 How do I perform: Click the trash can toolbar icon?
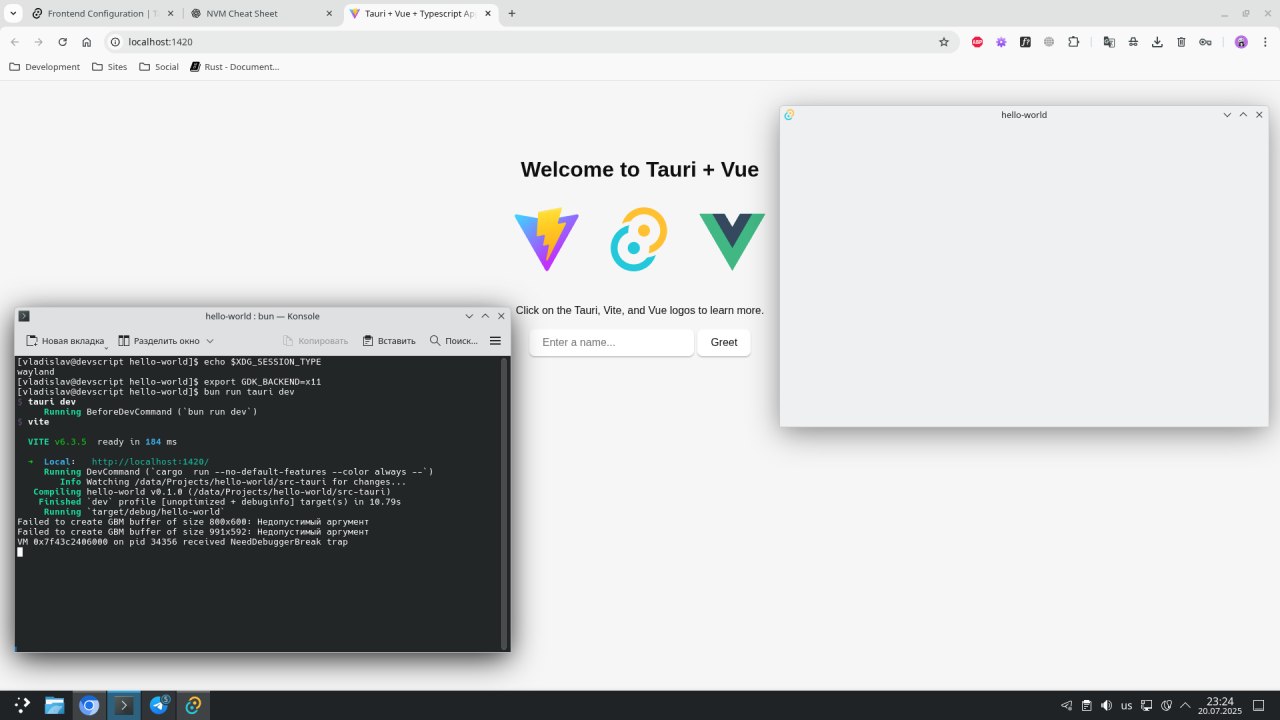(x=1181, y=42)
